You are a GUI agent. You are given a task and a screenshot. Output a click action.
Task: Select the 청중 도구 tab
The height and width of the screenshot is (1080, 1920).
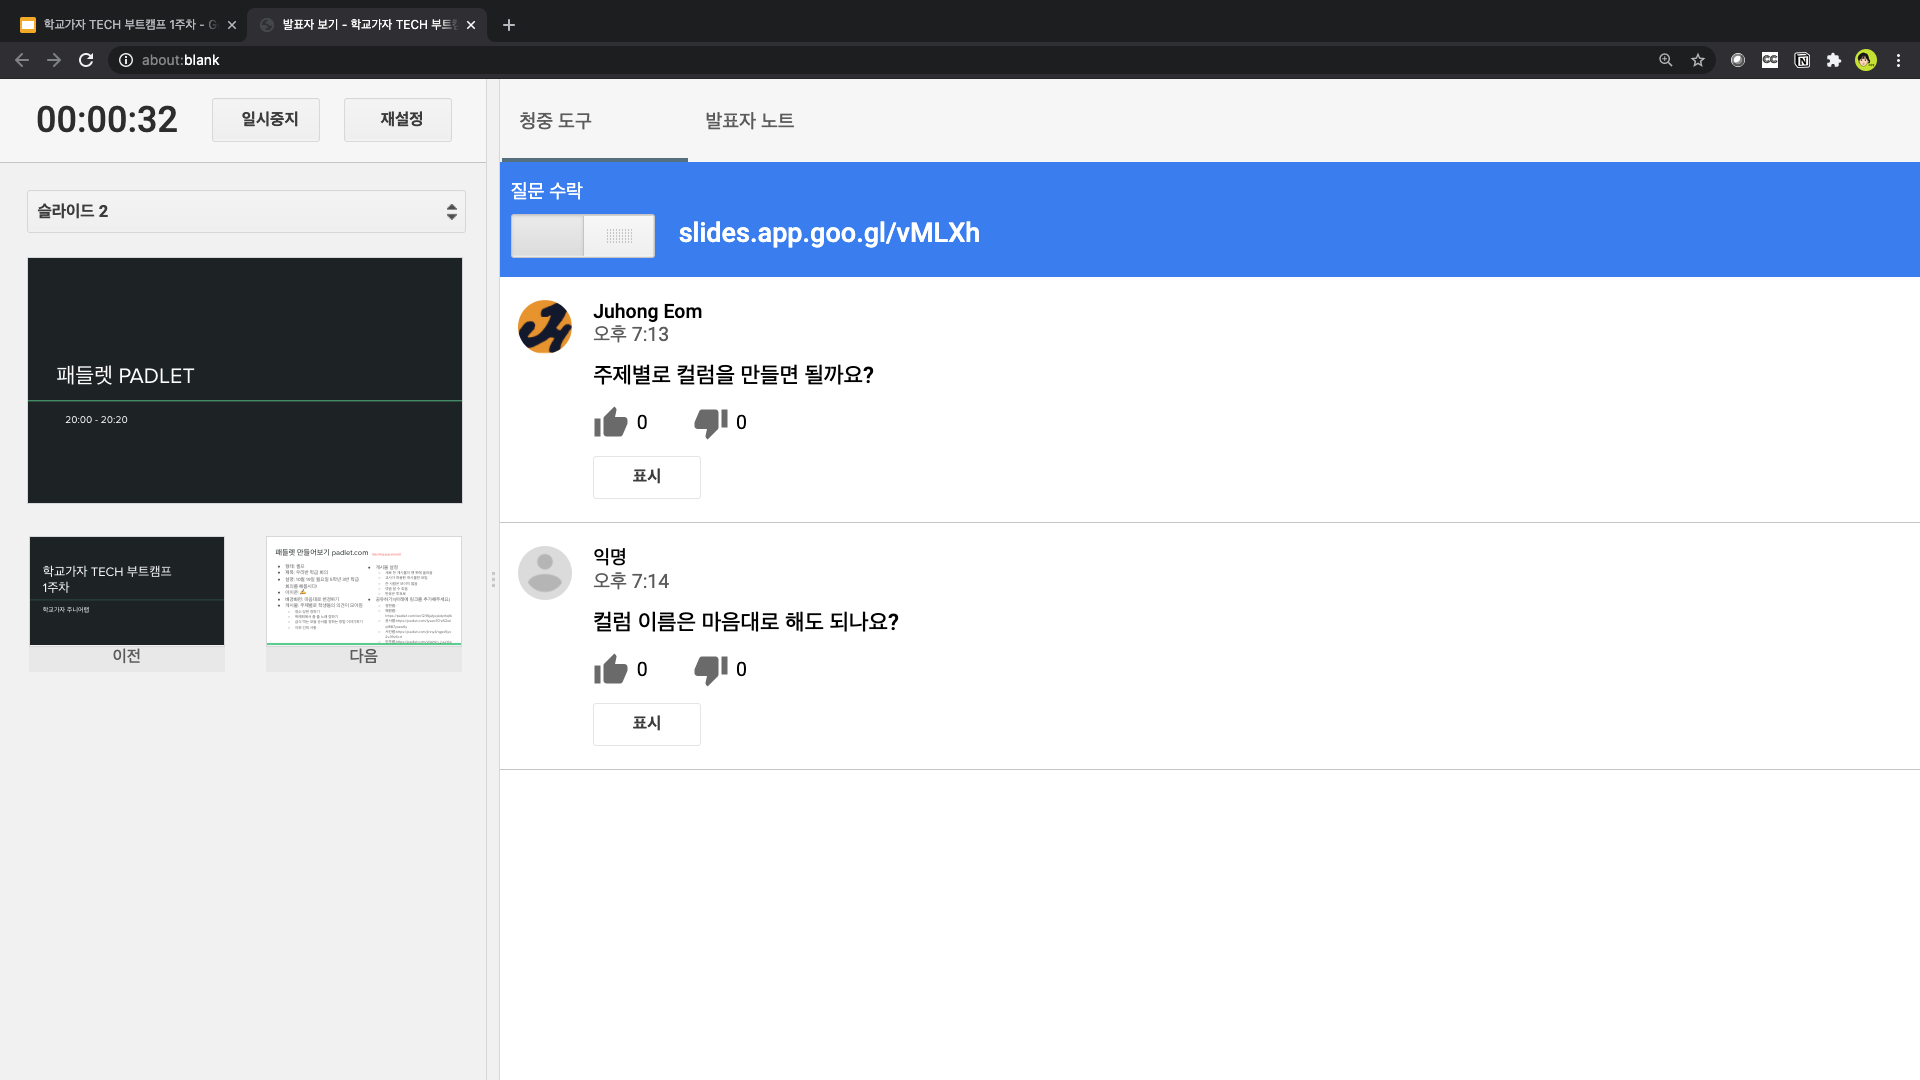pos(555,121)
